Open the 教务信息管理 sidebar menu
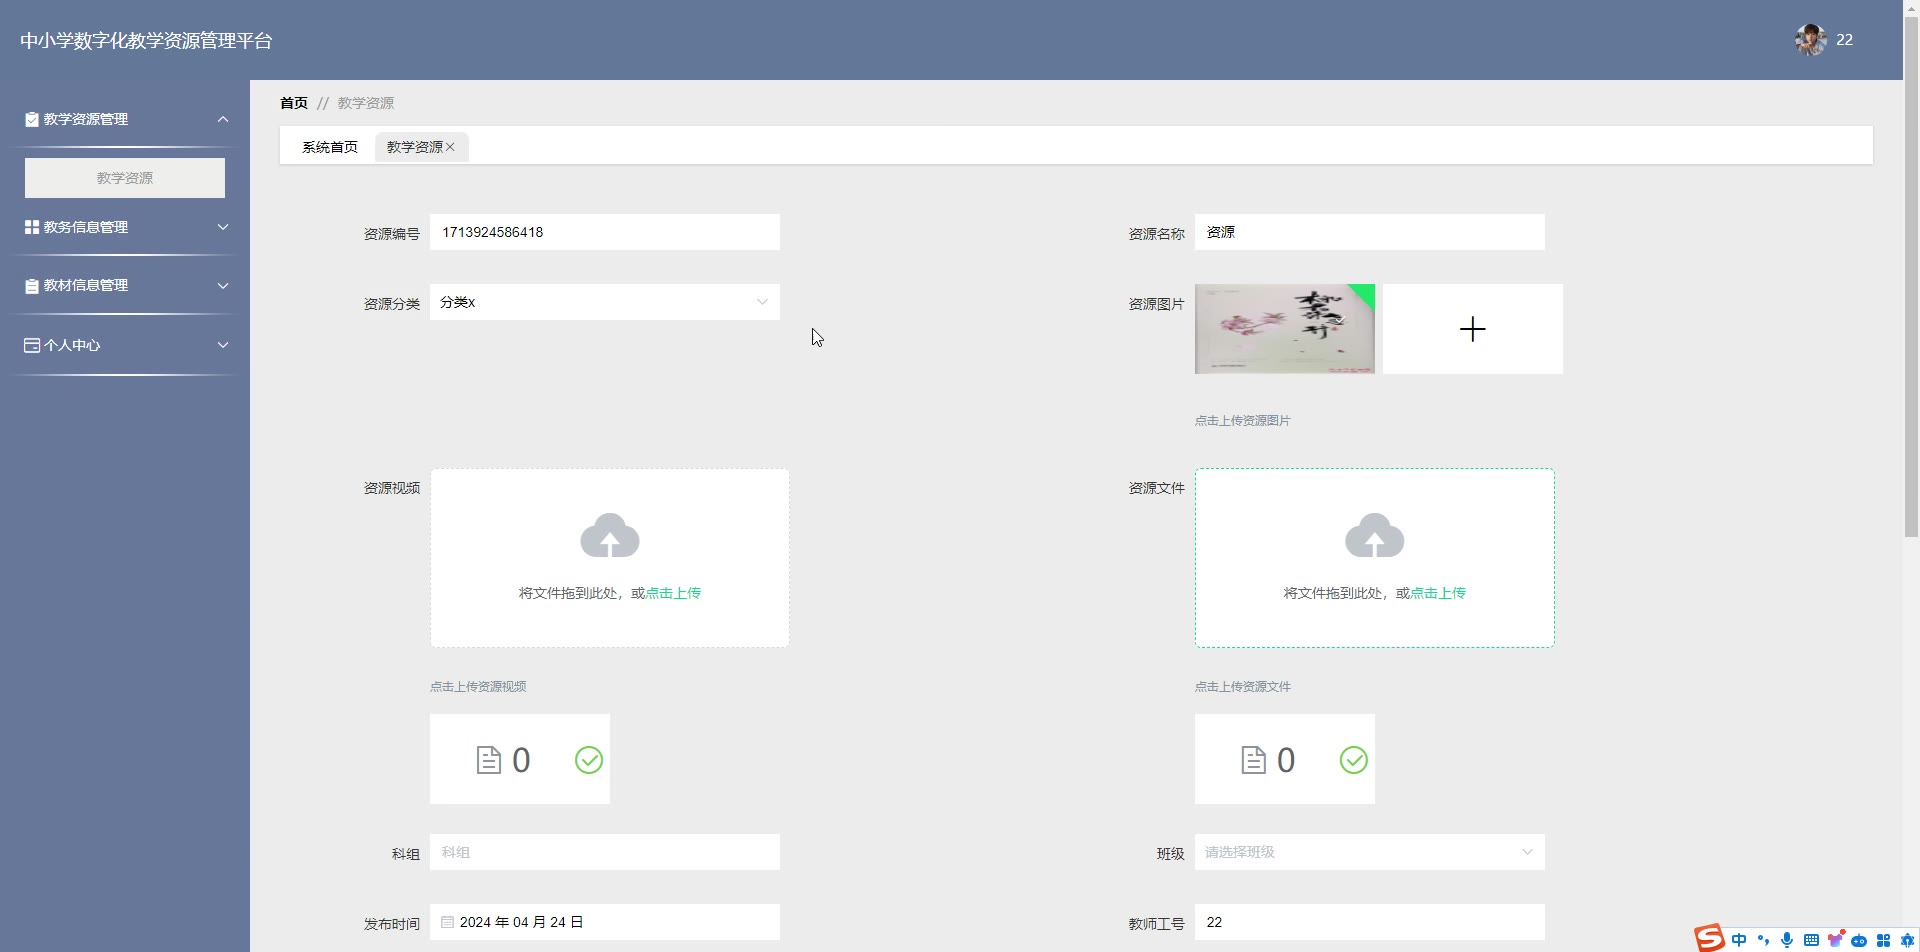The width and height of the screenshot is (1920, 952). click(125, 227)
